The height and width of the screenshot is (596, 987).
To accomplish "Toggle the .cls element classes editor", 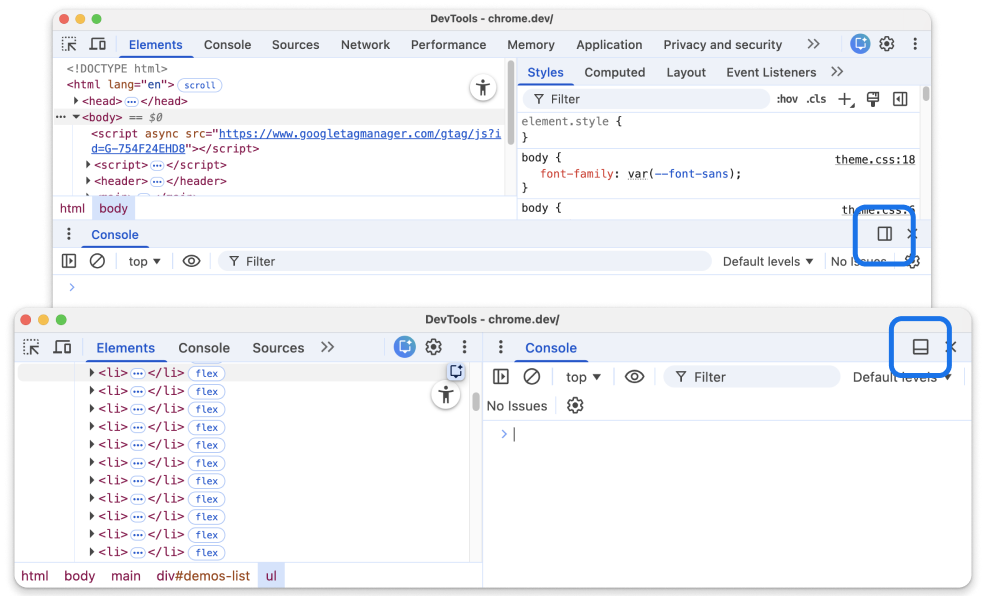I will pyautogui.click(x=817, y=99).
